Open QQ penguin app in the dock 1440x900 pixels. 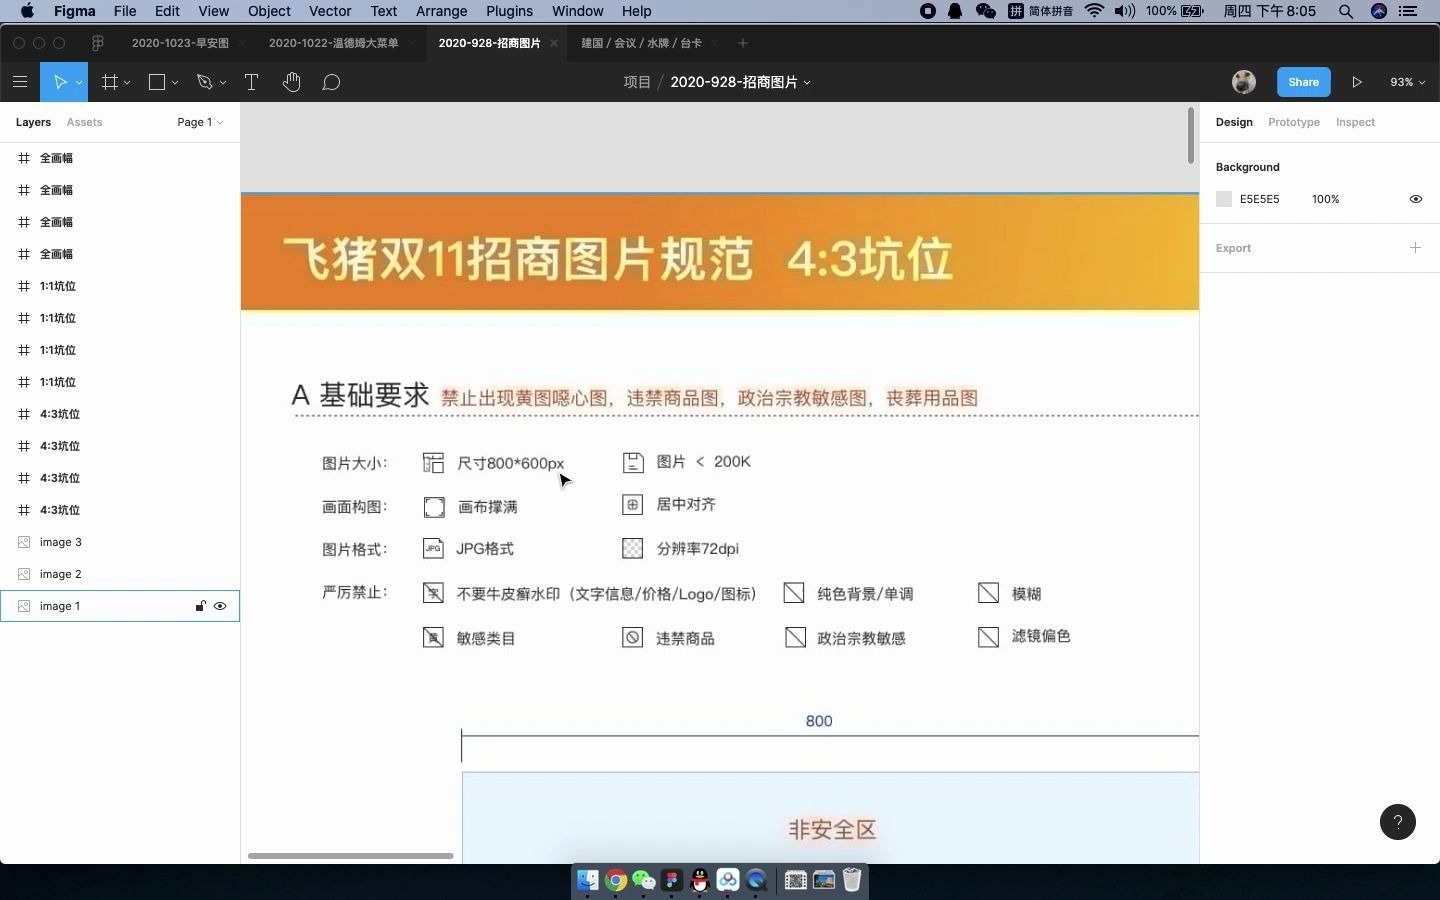(x=700, y=880)
